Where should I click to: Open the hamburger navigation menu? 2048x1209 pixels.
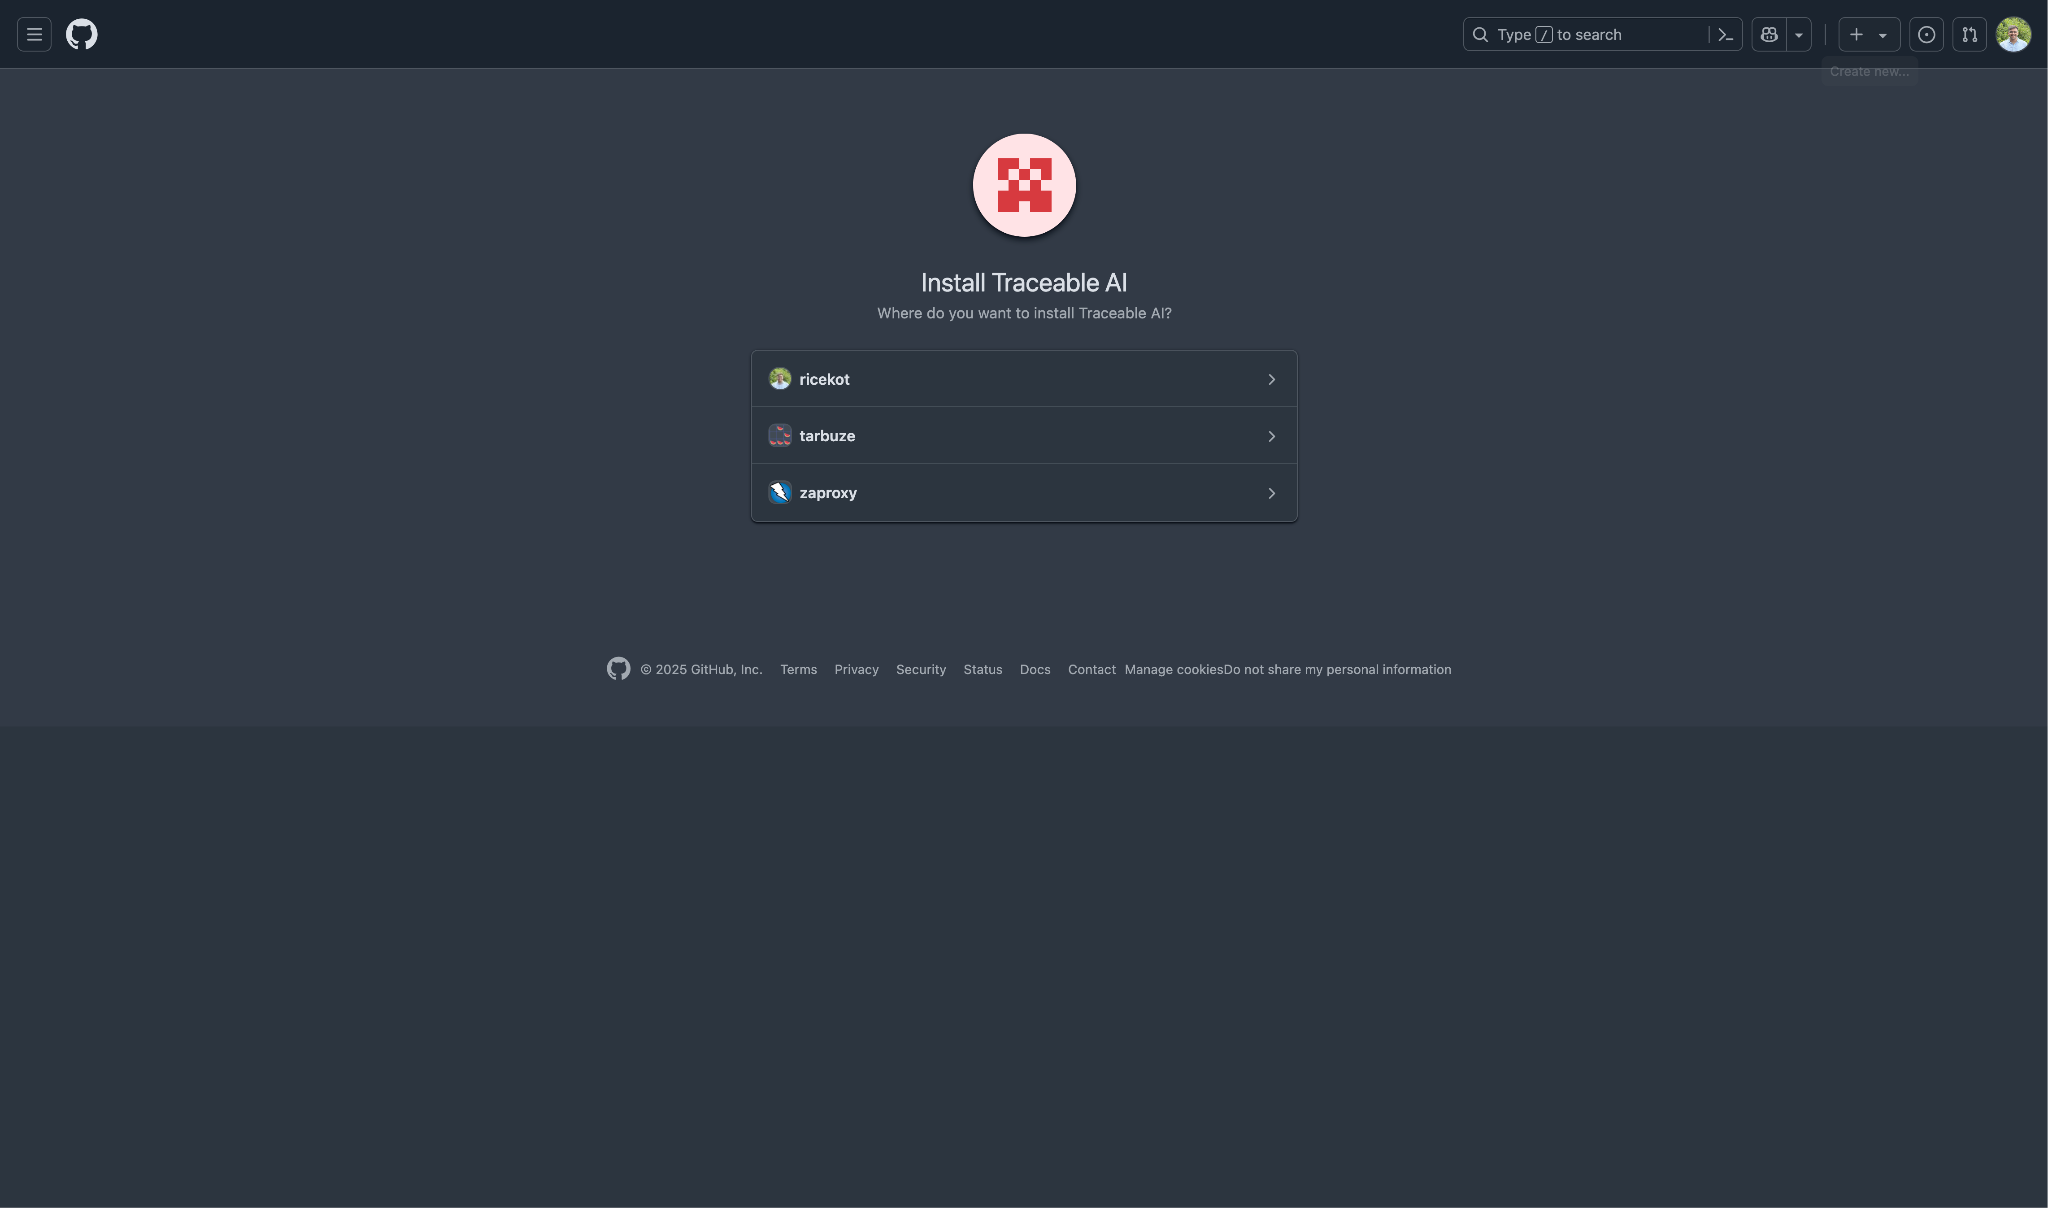pyautogui.click(x=34, y=34)
